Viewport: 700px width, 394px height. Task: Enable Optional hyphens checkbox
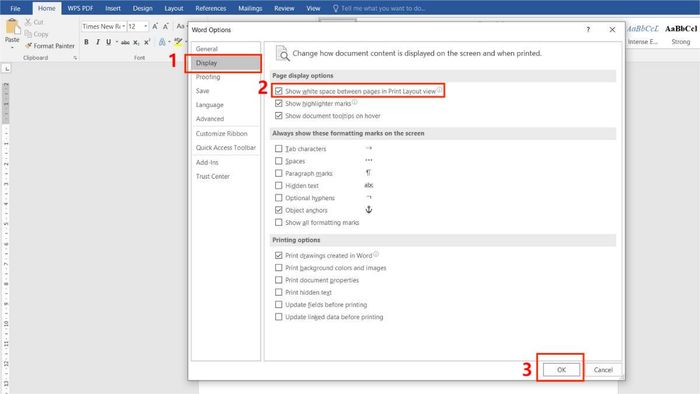tap(279, 198)
